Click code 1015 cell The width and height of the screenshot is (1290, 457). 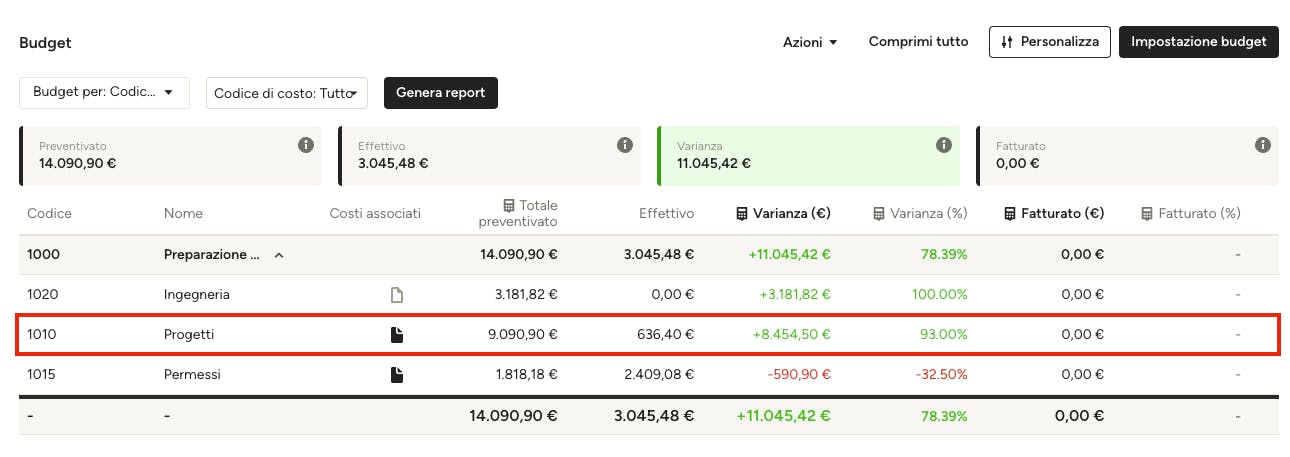point(42,375)
